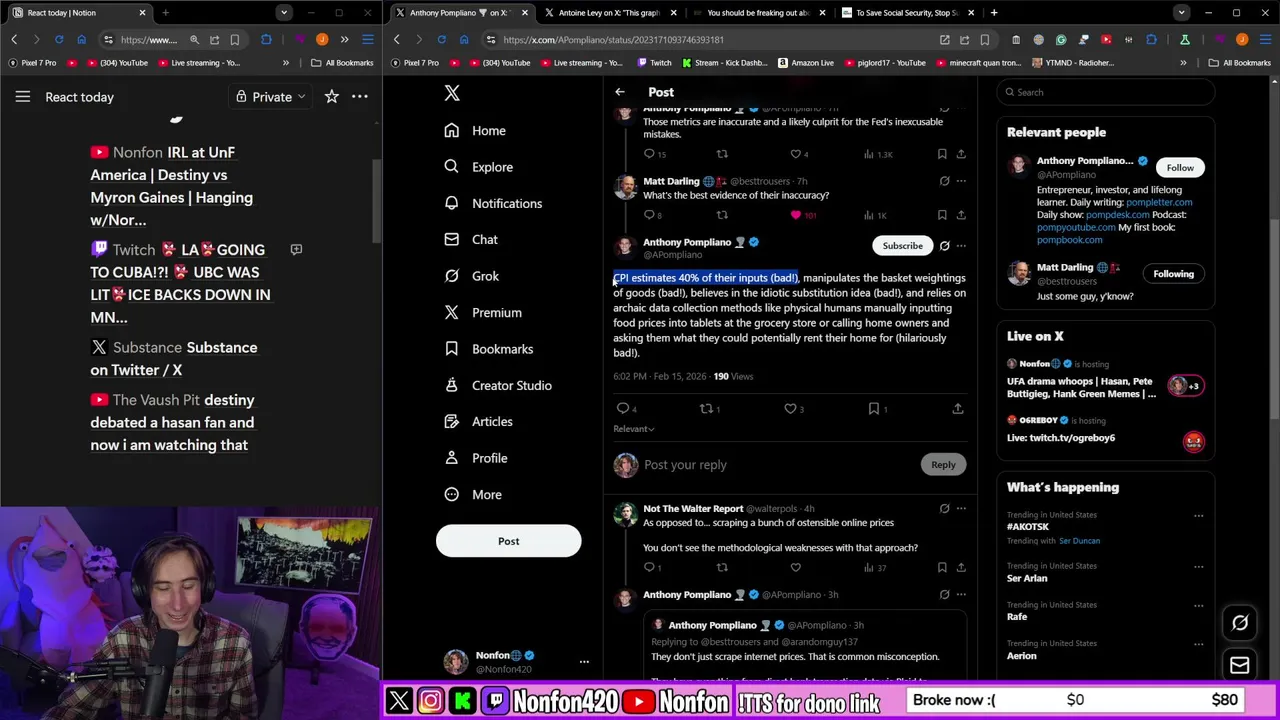The height and width of the screenshot is (720, 1280).
Task: Like Not The Walter Report reply
Action: tap(796, 568)
